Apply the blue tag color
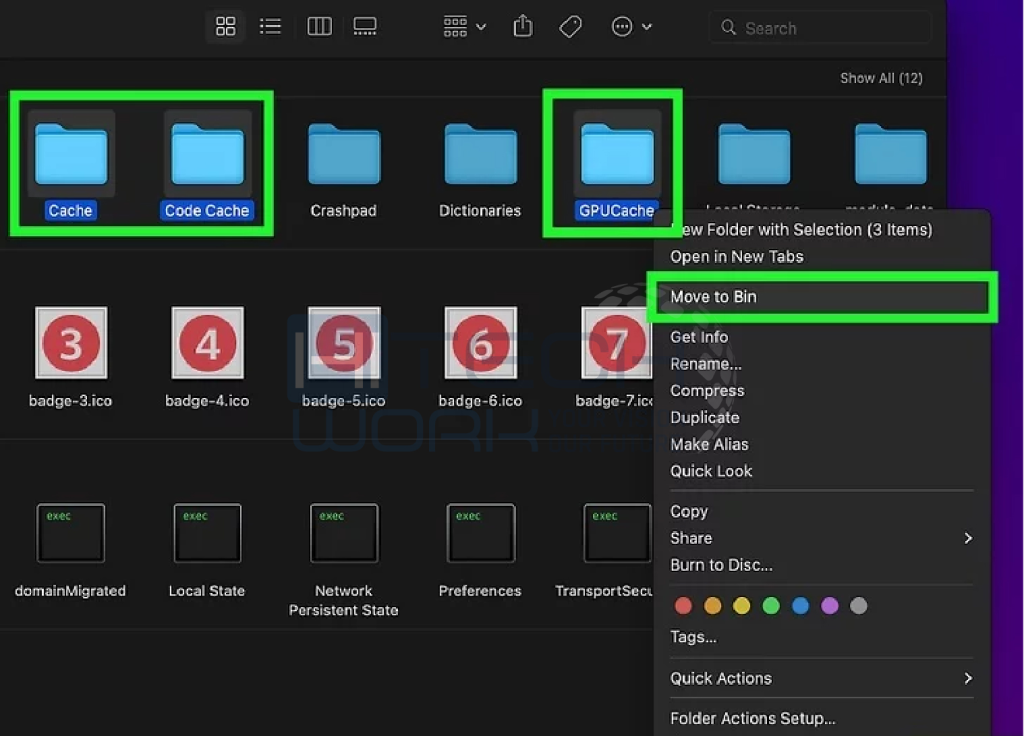This screenshot has height=736, width=1024. coord(800,606)
